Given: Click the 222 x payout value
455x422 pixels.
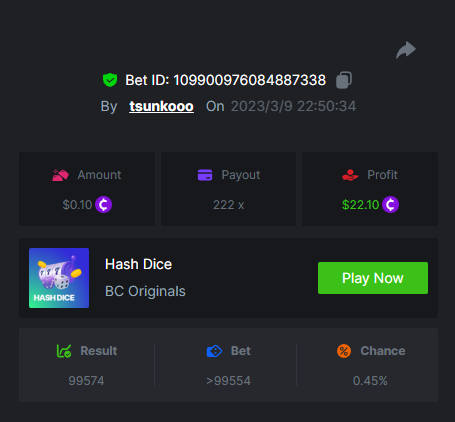Looking at the screenshot, I should [228, 205].
